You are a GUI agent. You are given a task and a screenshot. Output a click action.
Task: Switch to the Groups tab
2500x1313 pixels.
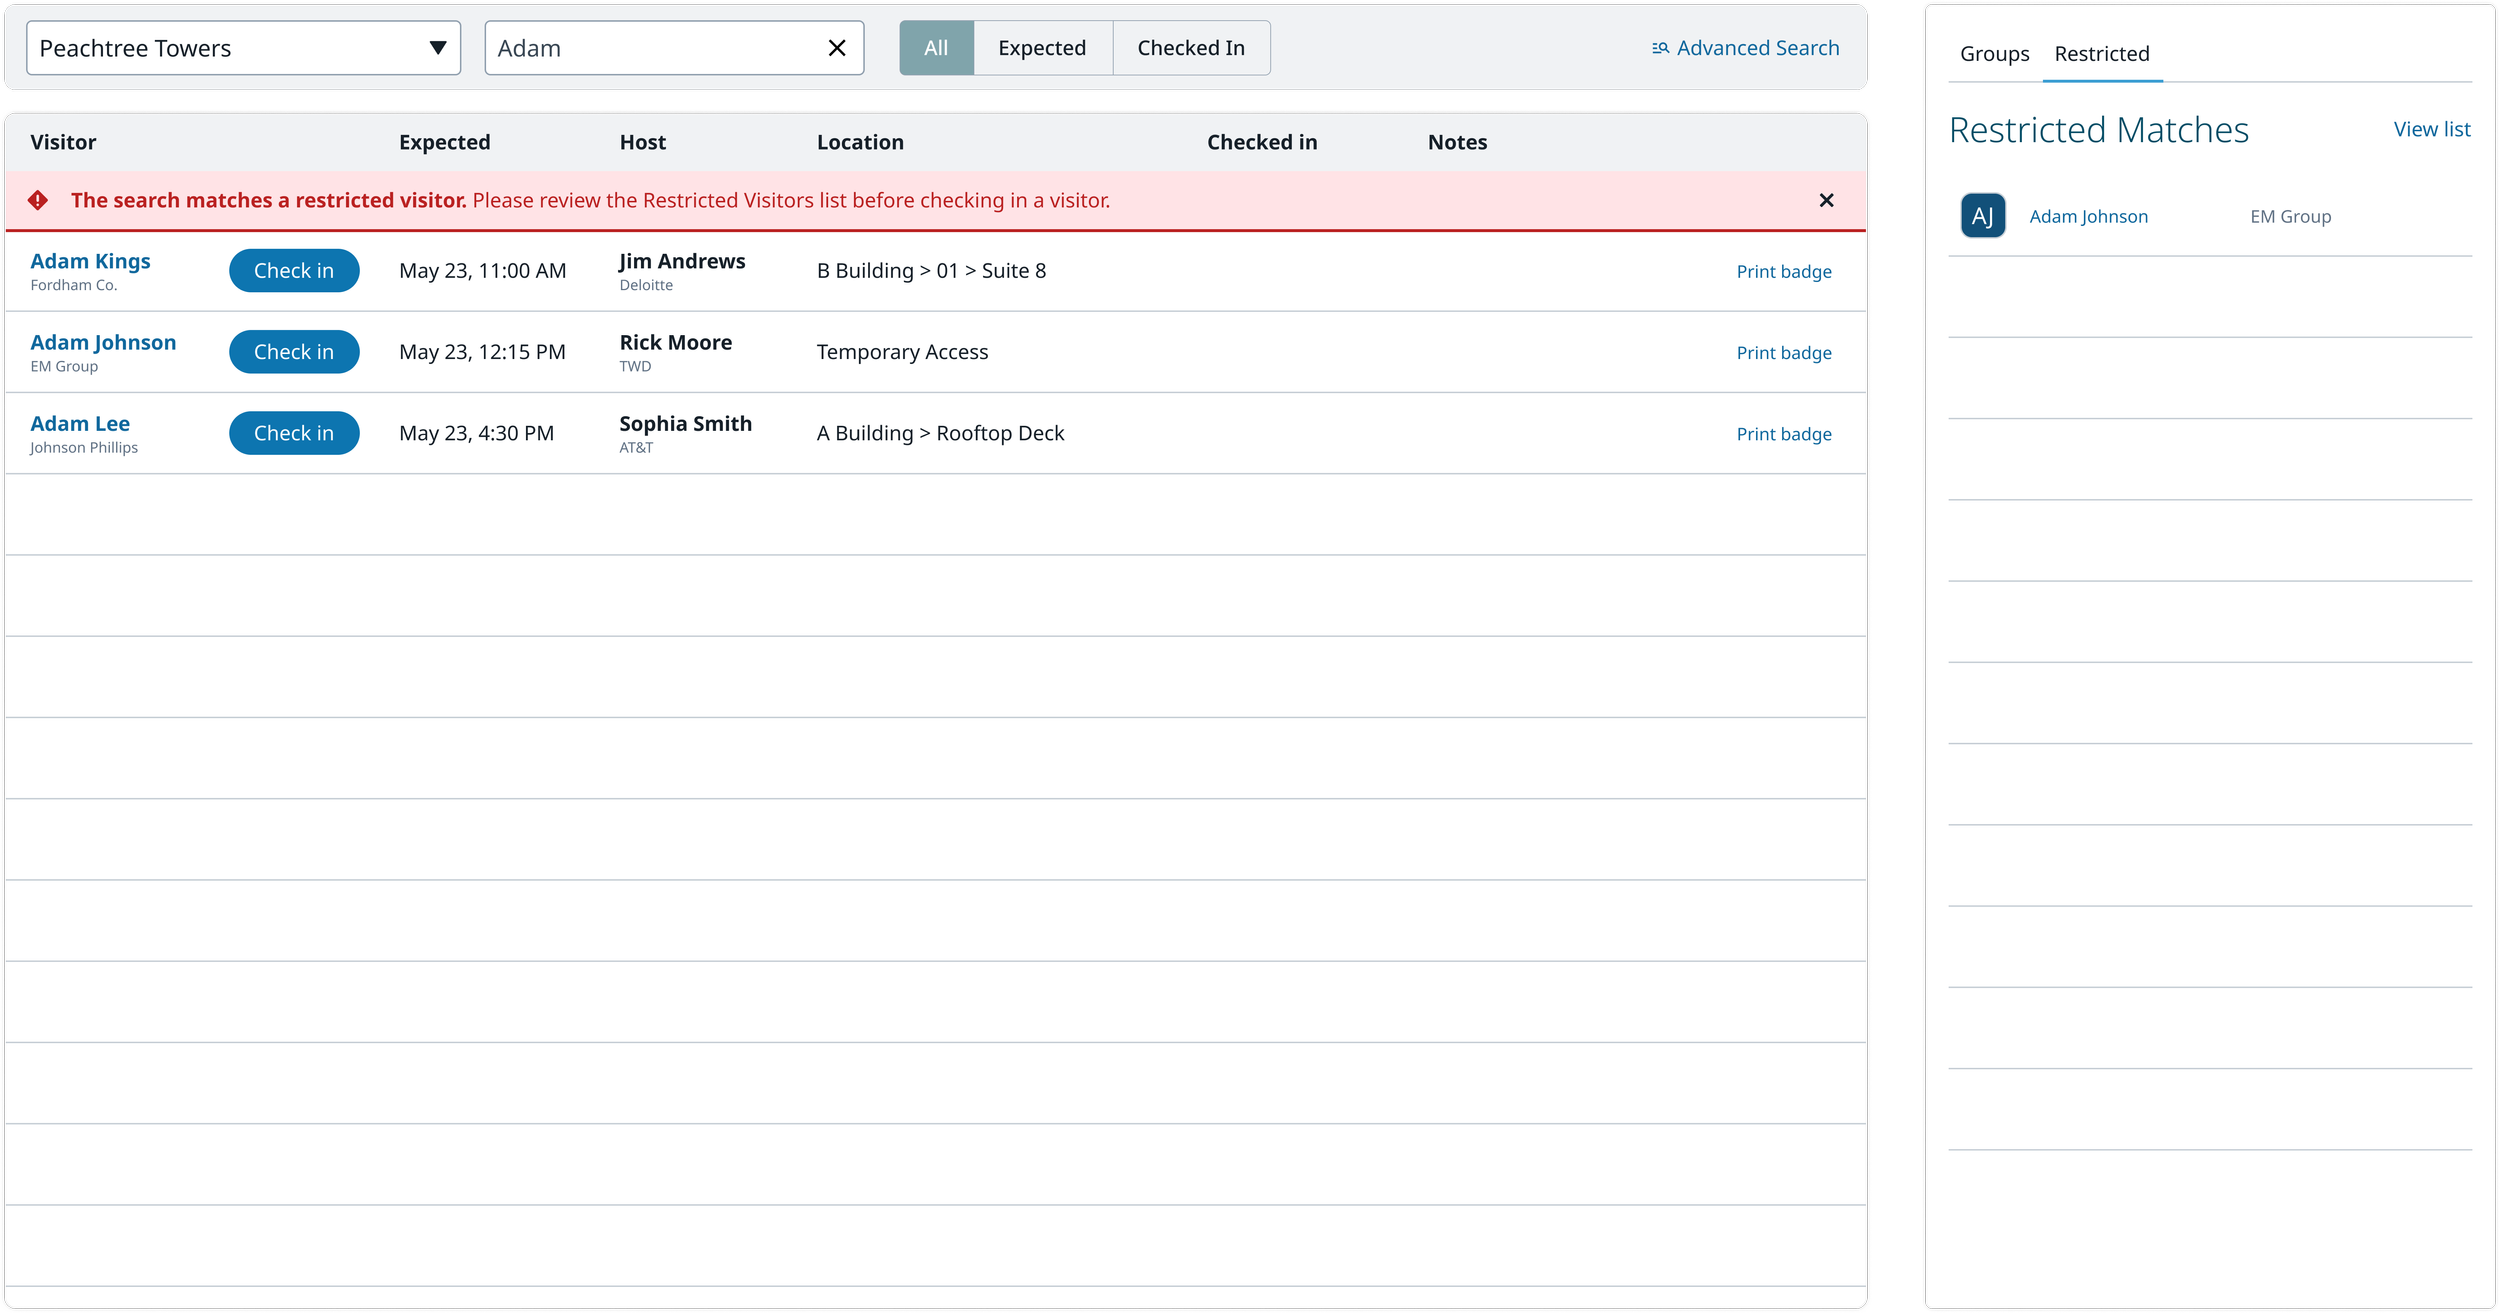[x=1994, y=54]
